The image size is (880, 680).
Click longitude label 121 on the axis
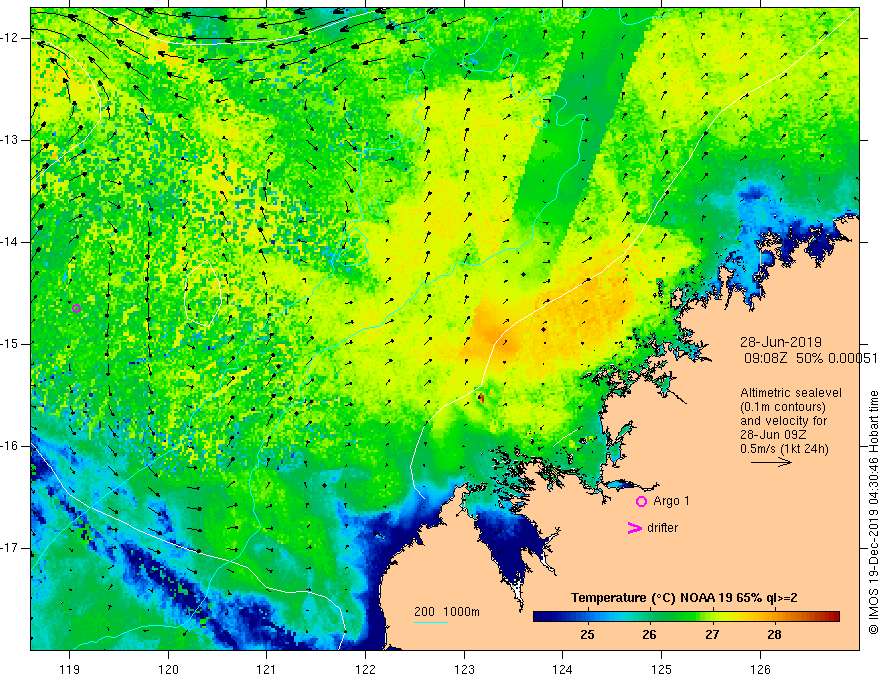267,669
